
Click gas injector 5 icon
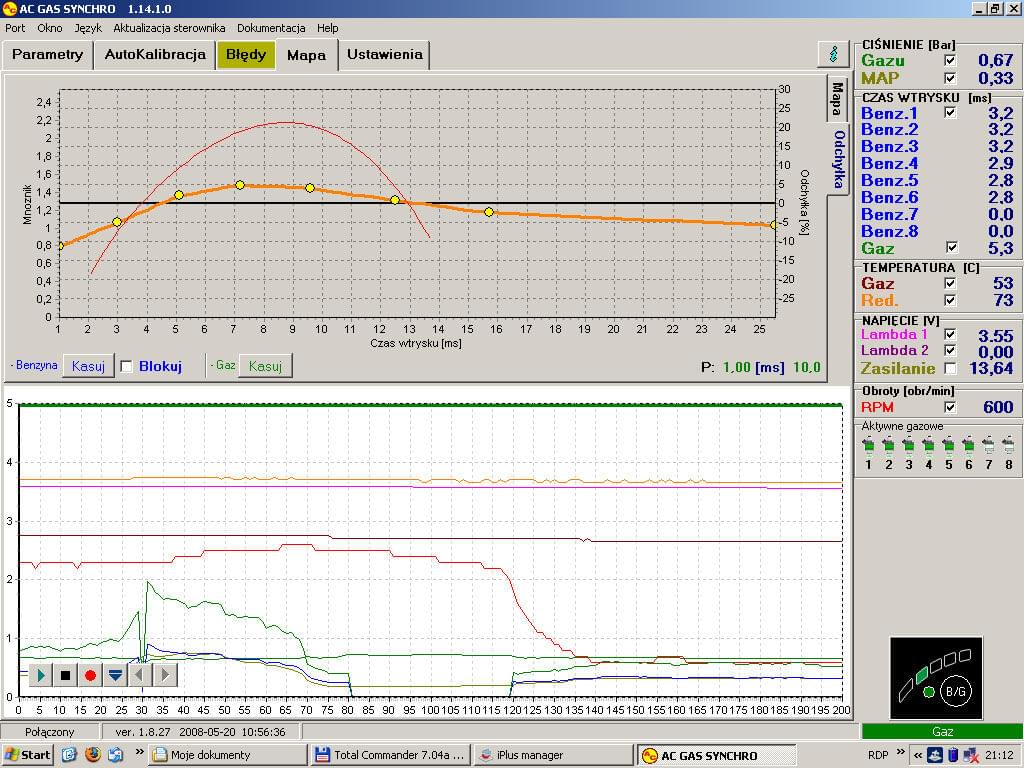click(x=948, y=446)
